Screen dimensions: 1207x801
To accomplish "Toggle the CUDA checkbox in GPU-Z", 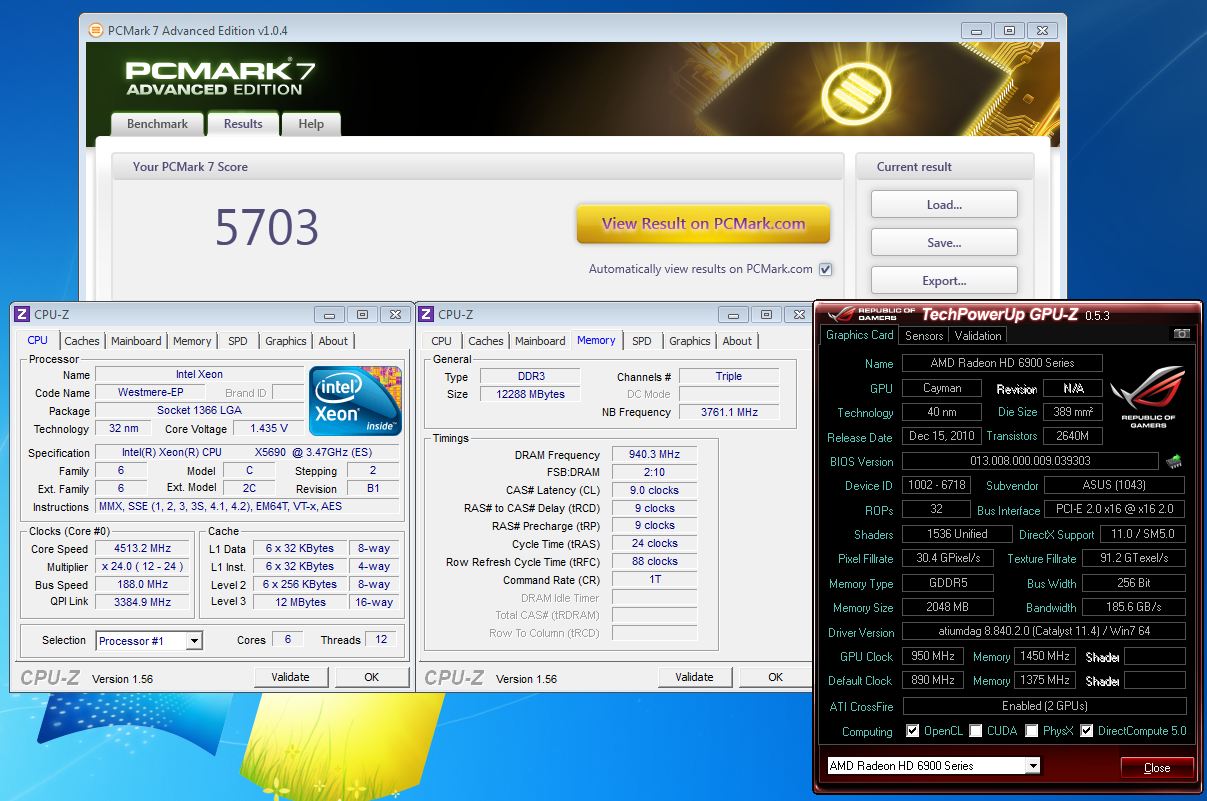I will pos(975,731).
